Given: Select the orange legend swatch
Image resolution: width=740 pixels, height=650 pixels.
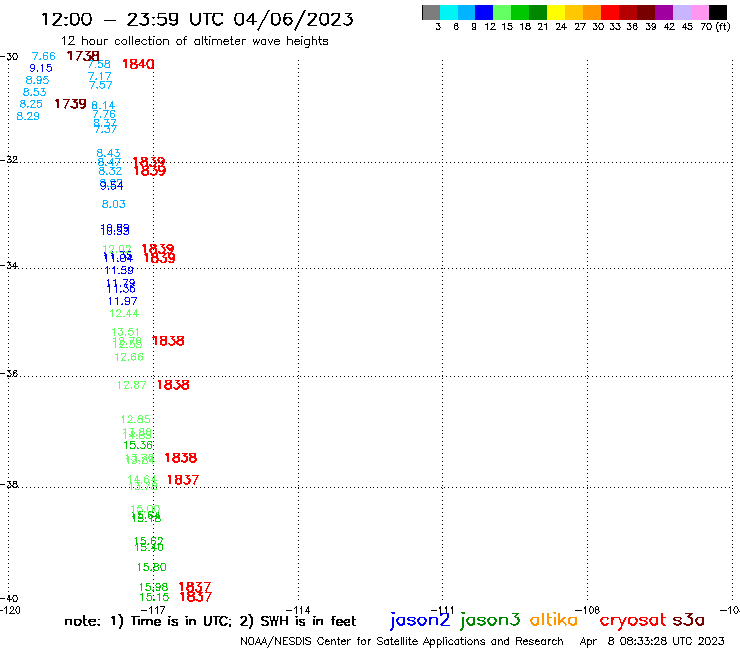Looking at the screenshot, I should tap(592, 12).
